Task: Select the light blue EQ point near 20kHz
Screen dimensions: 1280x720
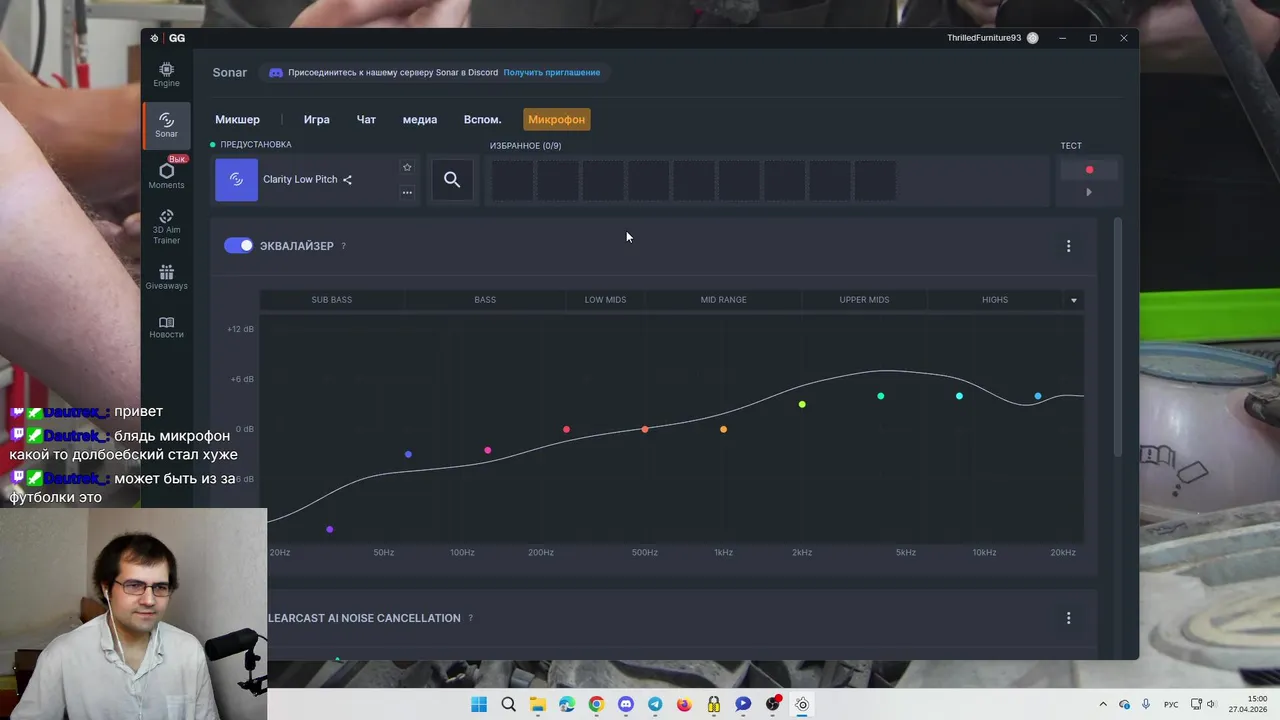Action: point(1038,396)
